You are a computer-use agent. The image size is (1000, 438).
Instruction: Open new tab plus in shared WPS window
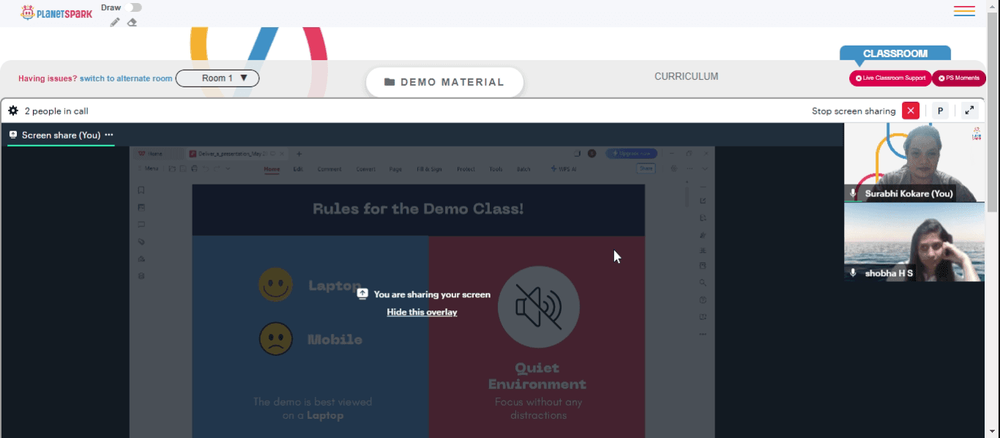pos(299,154)
